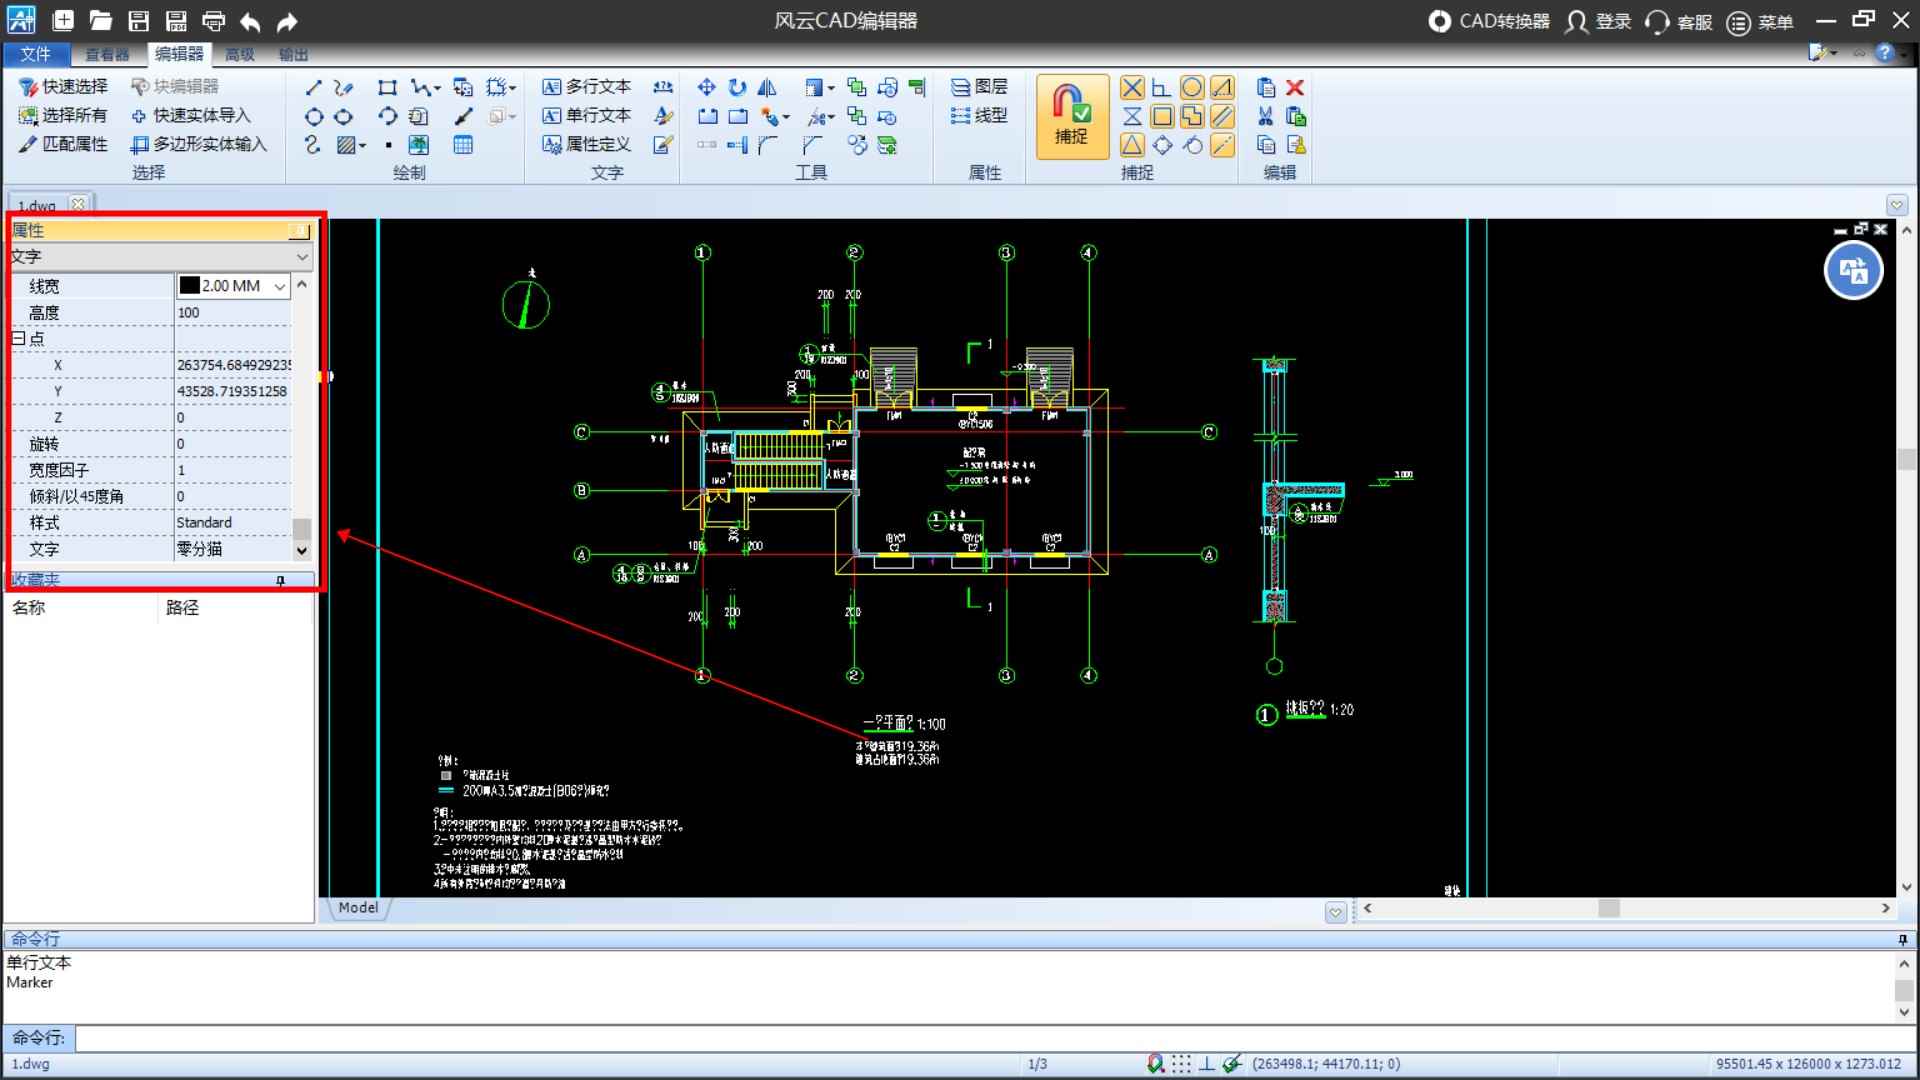The height and width of the screenshot is (1080, 1920).
Task: Toggle the circle center snap mode
Action: (1191, 87)
